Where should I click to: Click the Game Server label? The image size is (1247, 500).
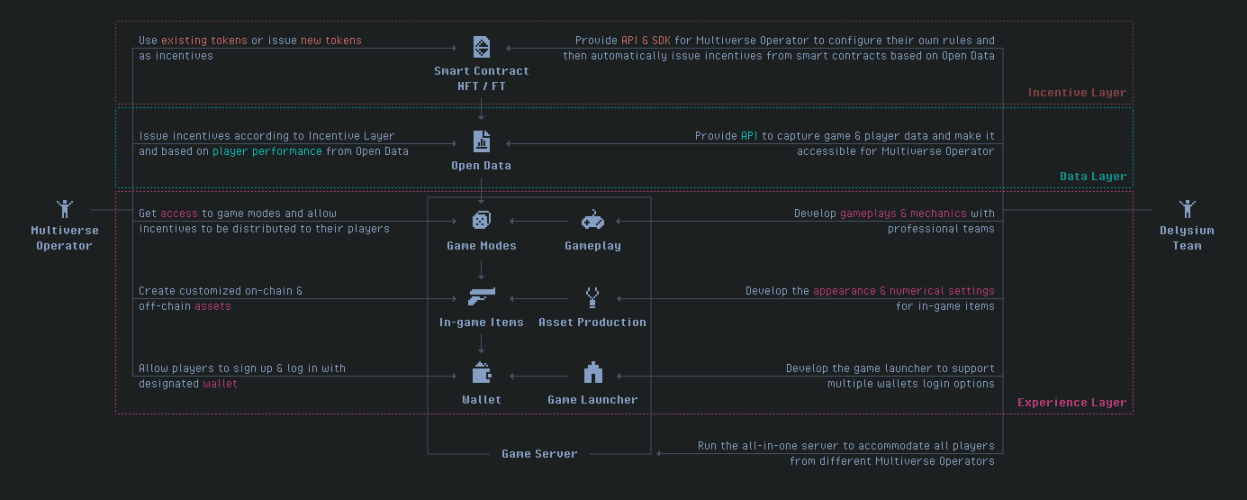point(539,454)
